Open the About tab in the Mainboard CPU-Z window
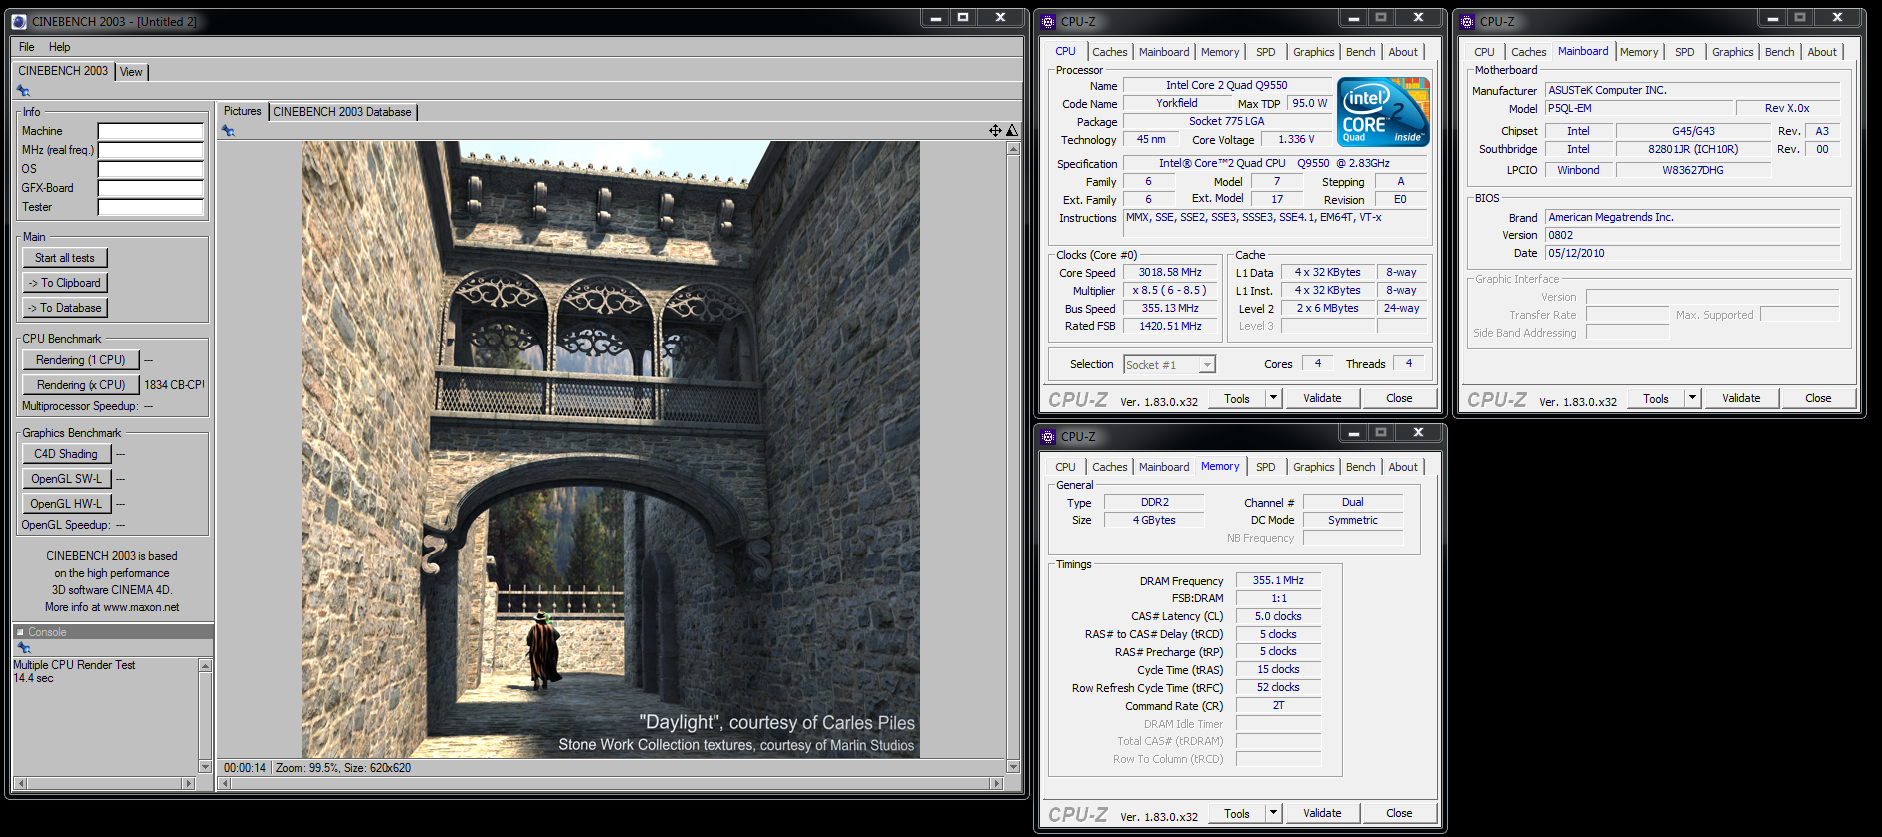 pyautogui.click(x=1822, y=52)
